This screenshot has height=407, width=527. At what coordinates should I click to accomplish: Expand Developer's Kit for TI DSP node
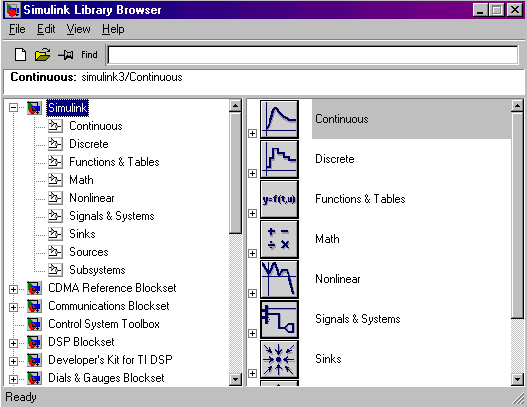pyautogui.click(x=13, y=361)
